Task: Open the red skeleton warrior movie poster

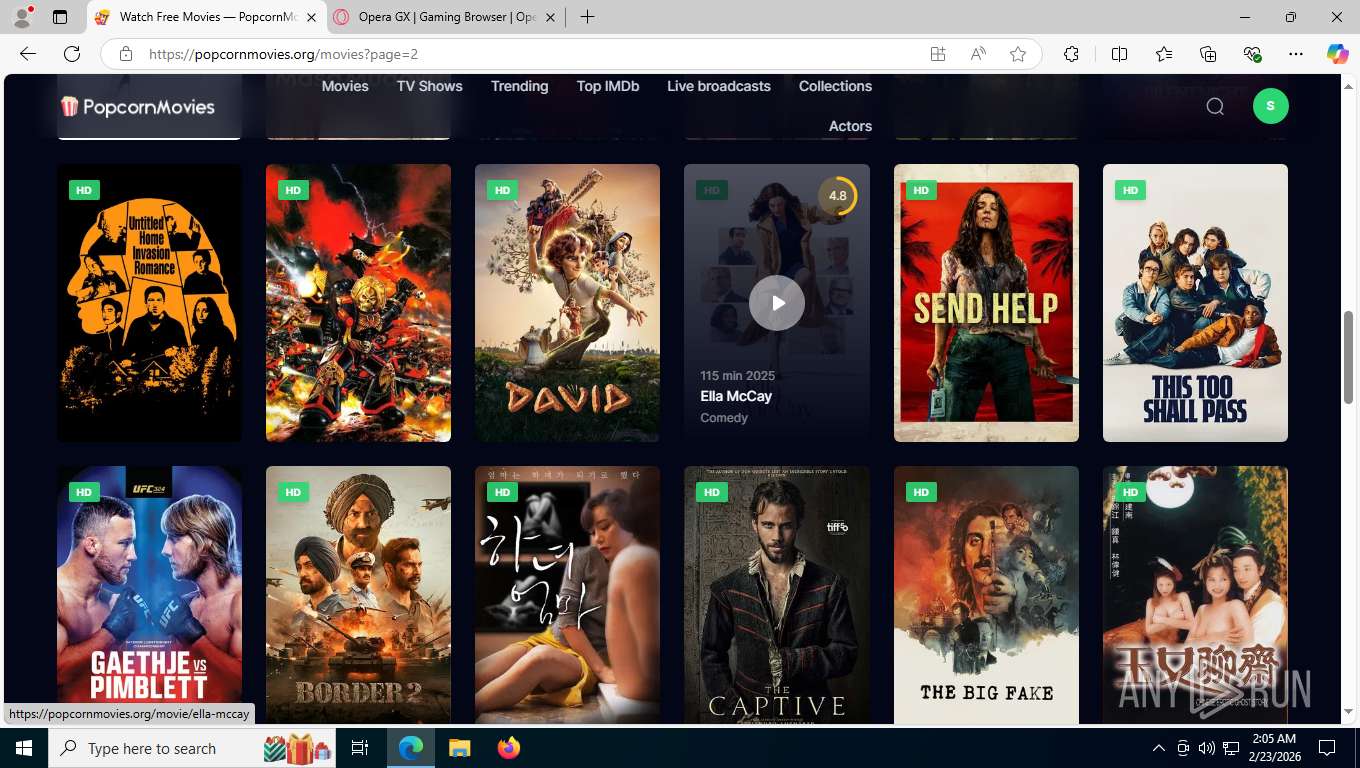Action: (x=358, y=303)
